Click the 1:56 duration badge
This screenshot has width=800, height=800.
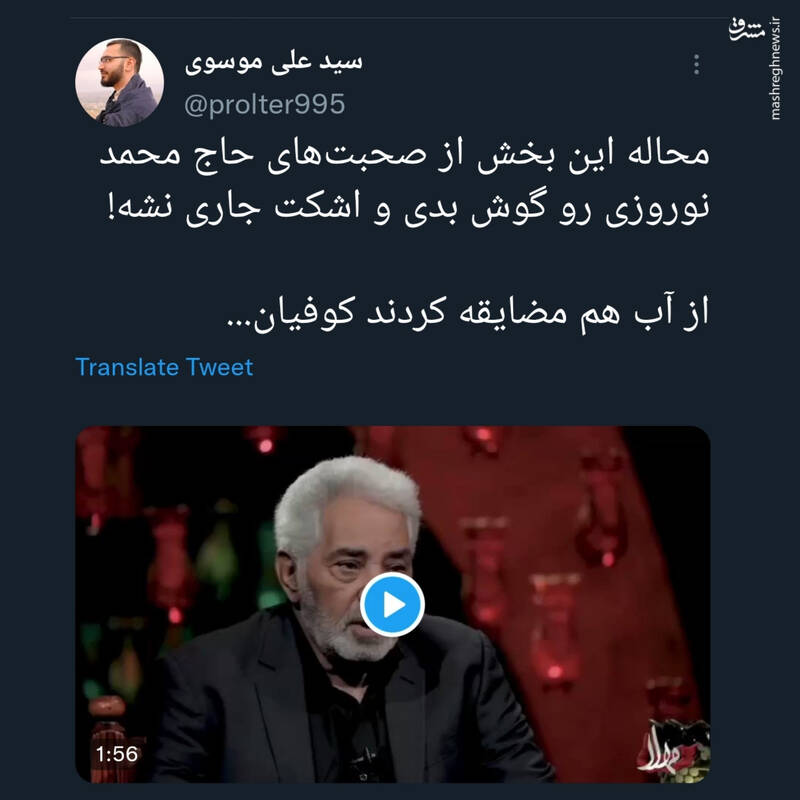click(117, 754)
